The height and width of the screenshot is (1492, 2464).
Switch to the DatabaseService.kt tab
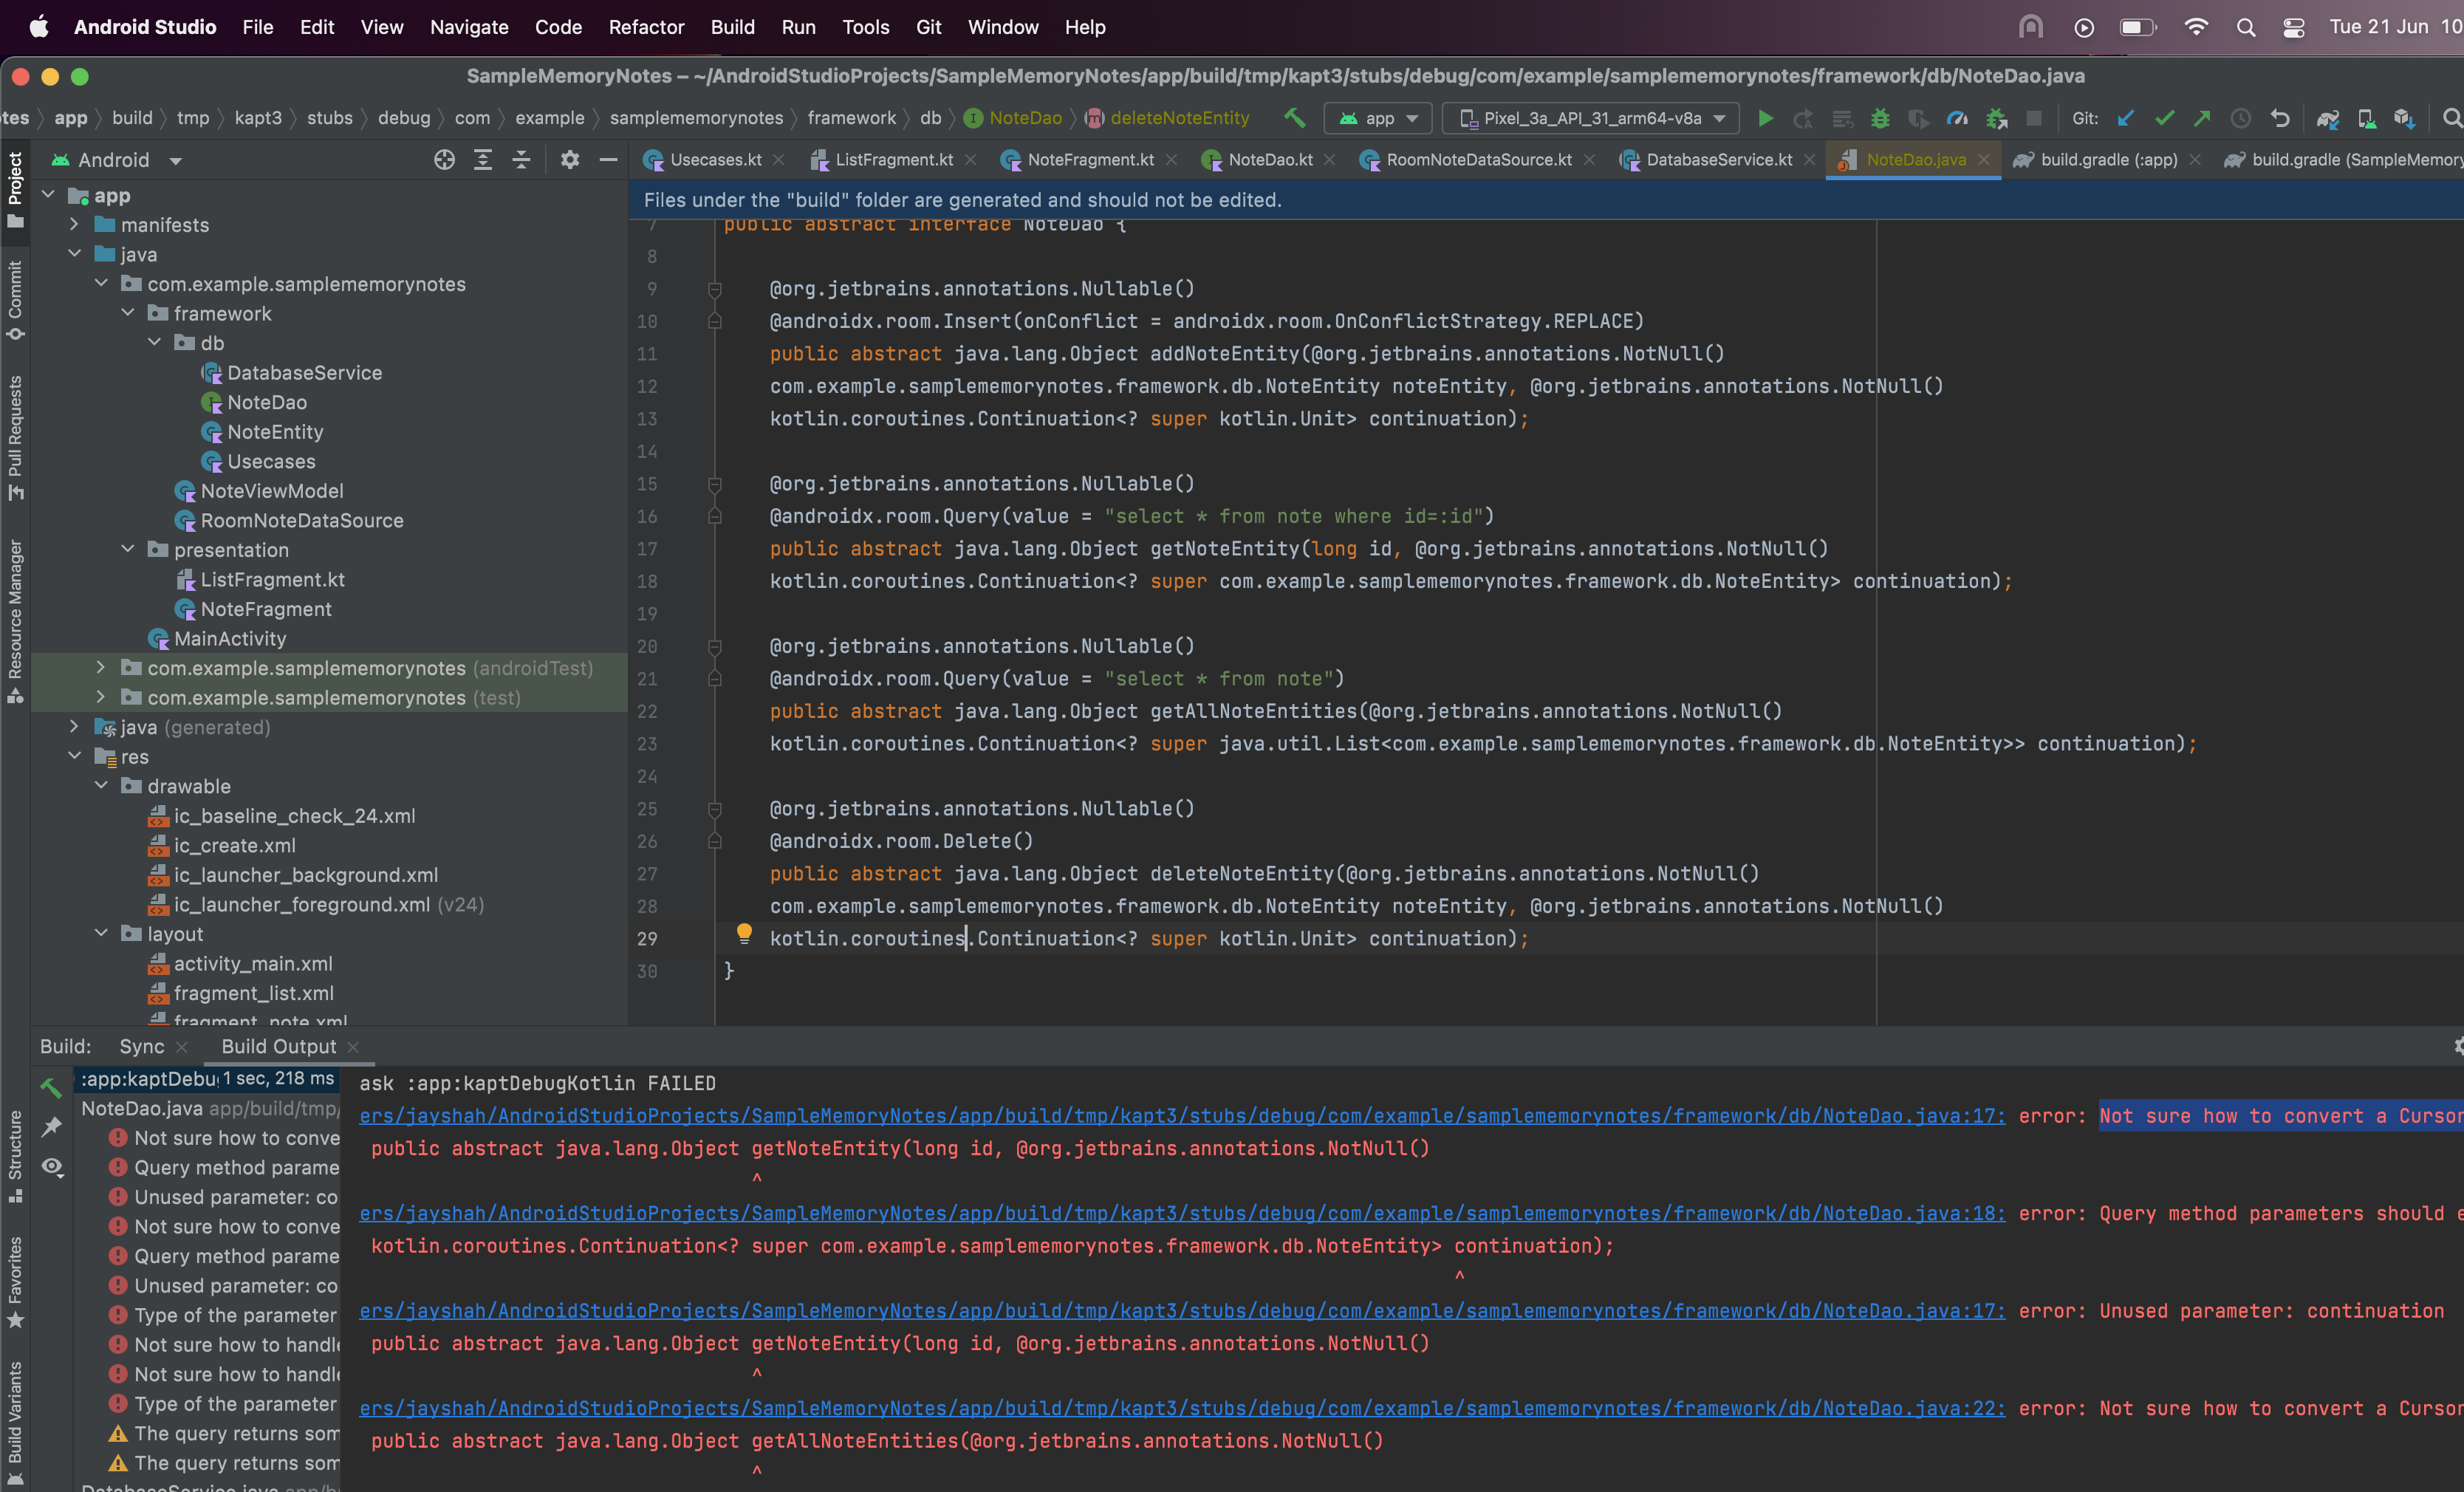tap(1718, 160)
